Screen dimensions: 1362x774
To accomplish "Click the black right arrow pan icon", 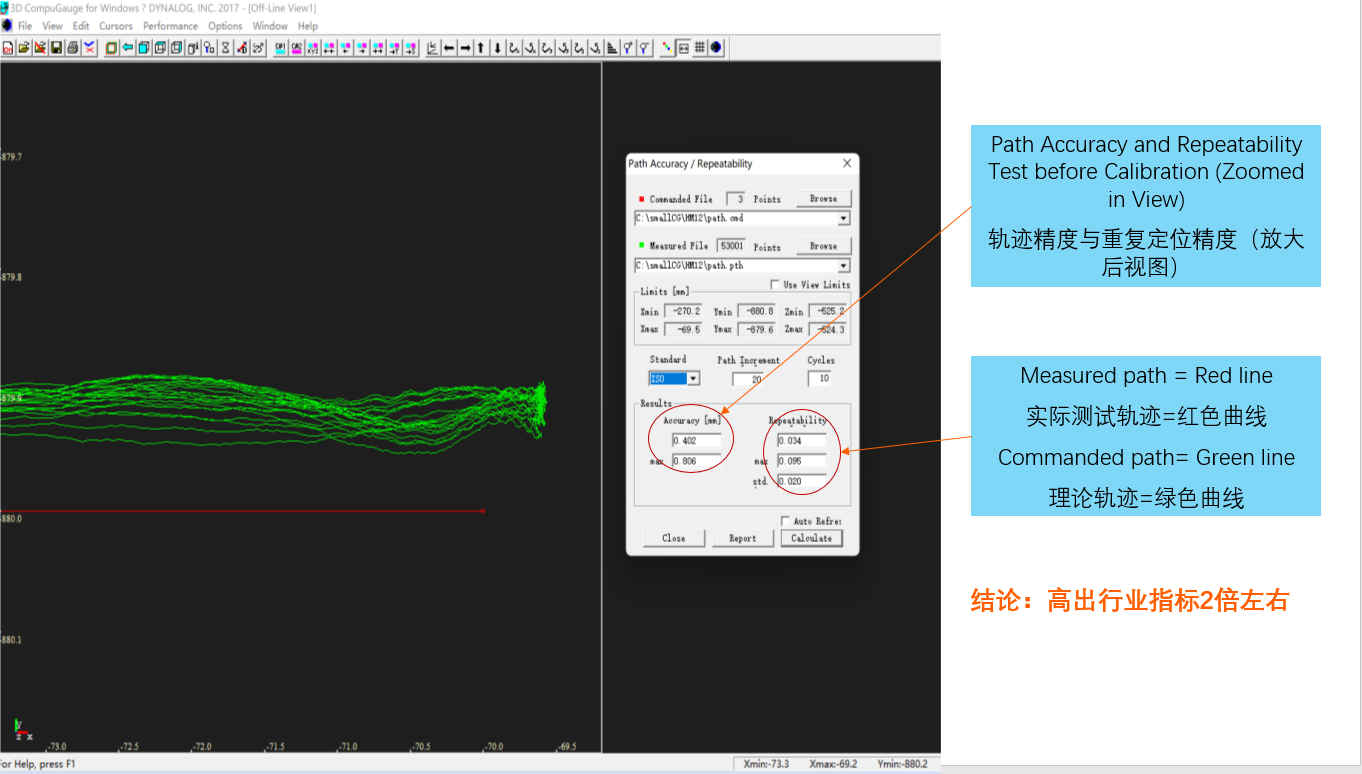I will [465, 48].
